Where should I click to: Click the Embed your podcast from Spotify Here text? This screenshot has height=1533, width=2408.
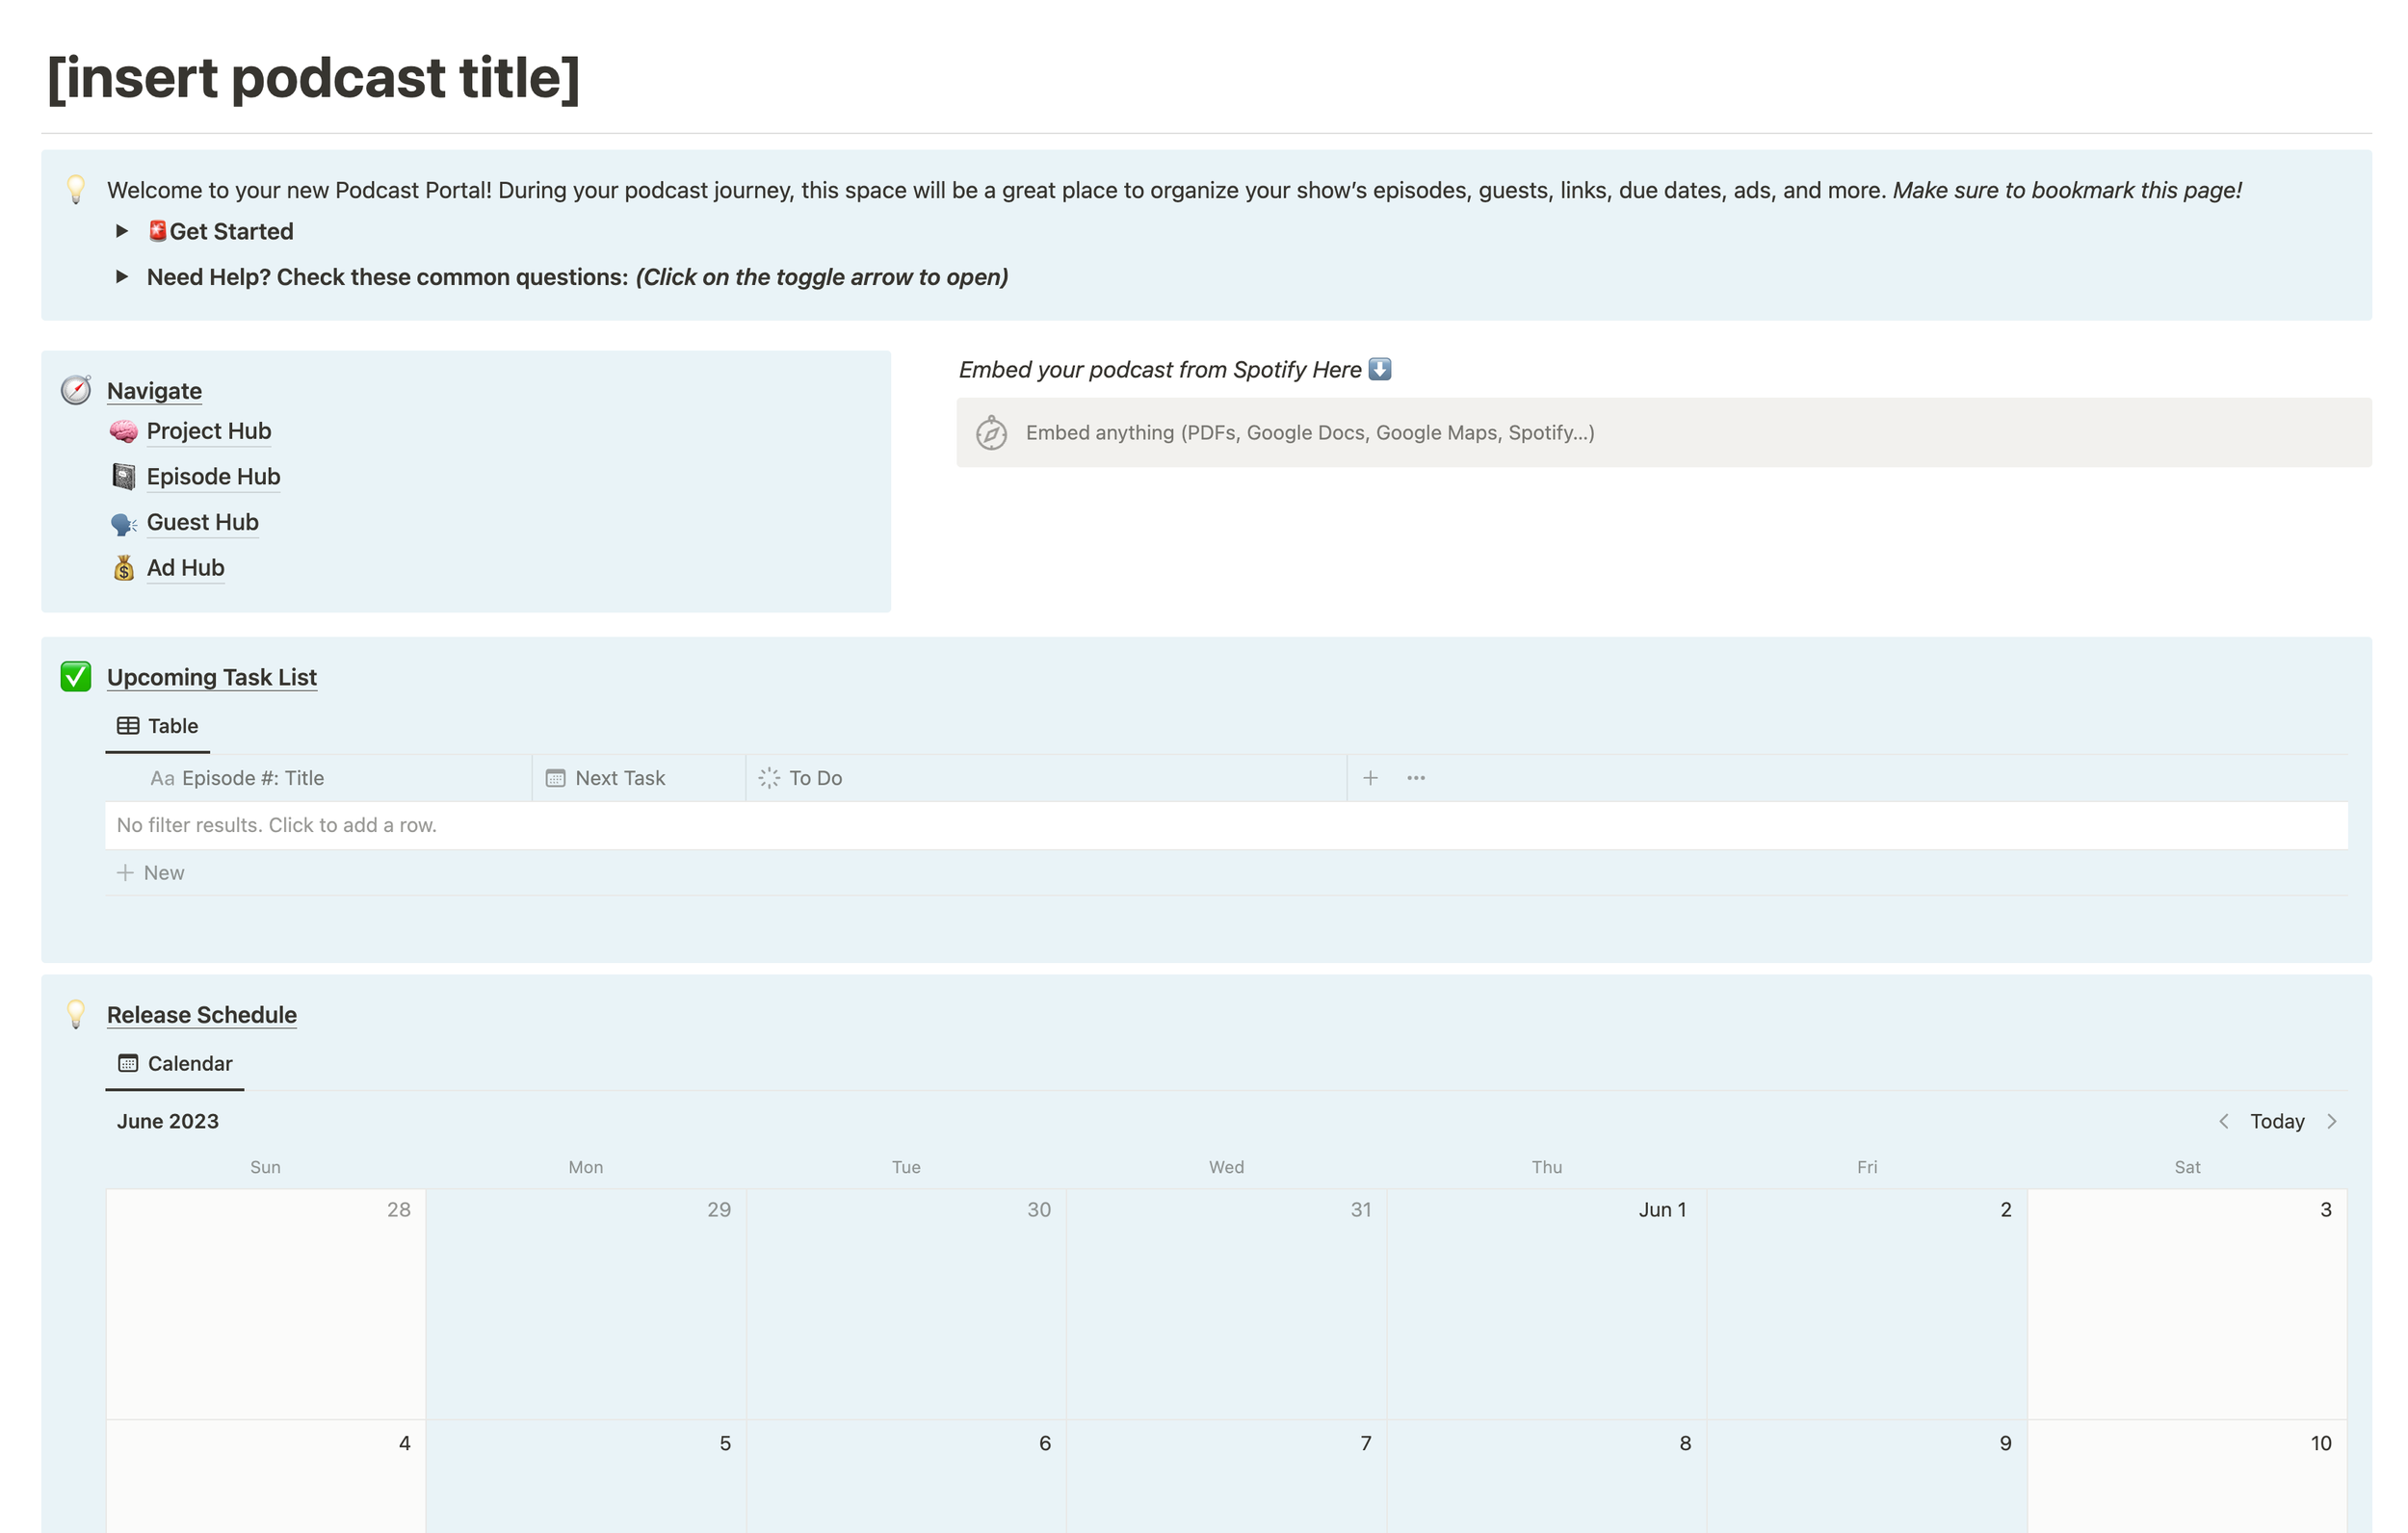1160,370
